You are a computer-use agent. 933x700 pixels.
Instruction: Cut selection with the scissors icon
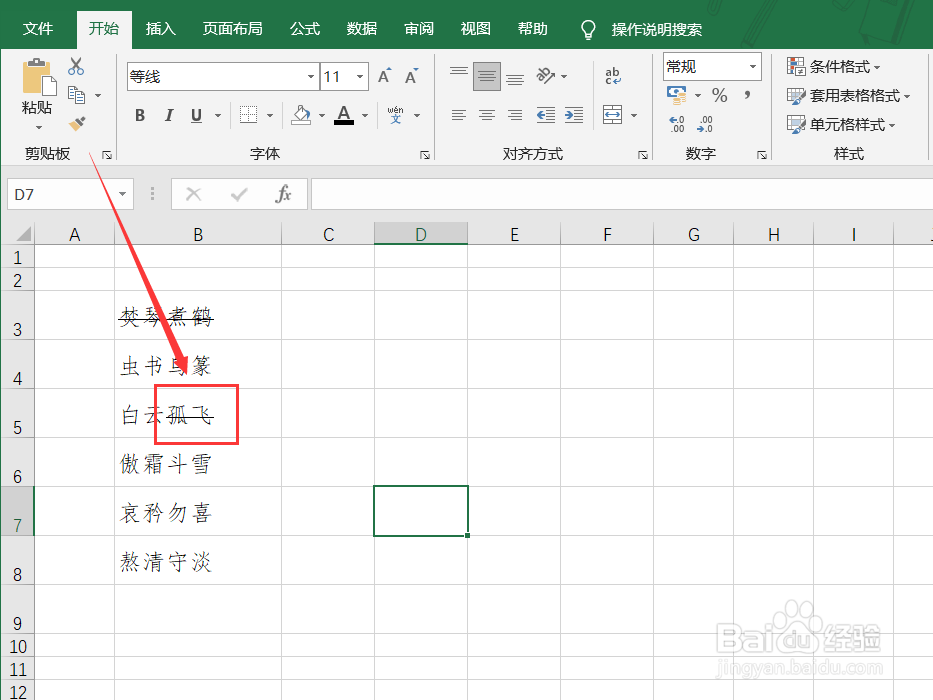[x=76, y=65]
